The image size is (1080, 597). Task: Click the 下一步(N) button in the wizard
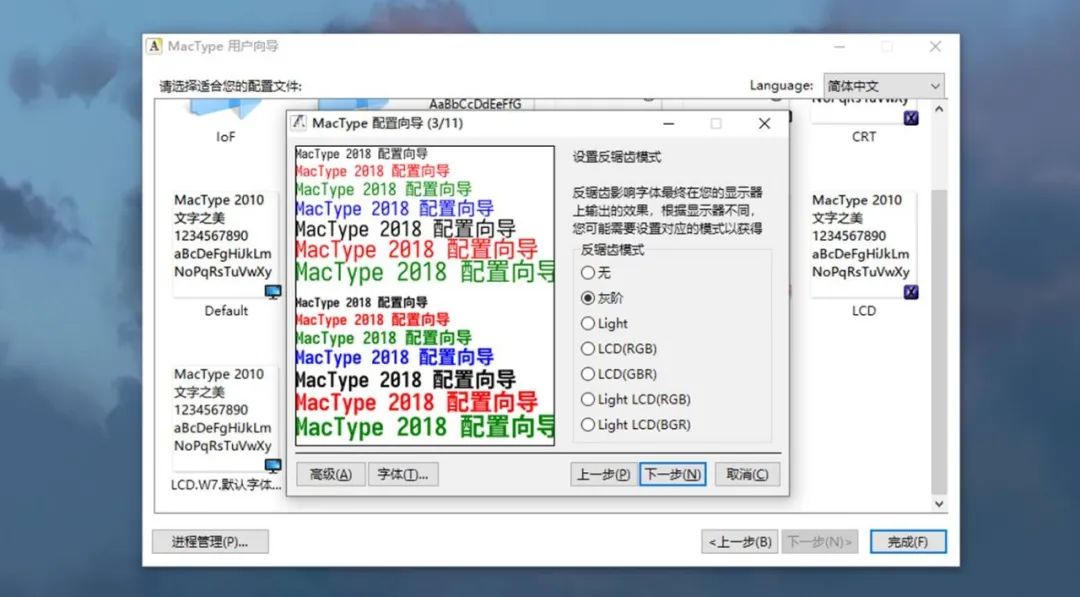coord(672,473)
